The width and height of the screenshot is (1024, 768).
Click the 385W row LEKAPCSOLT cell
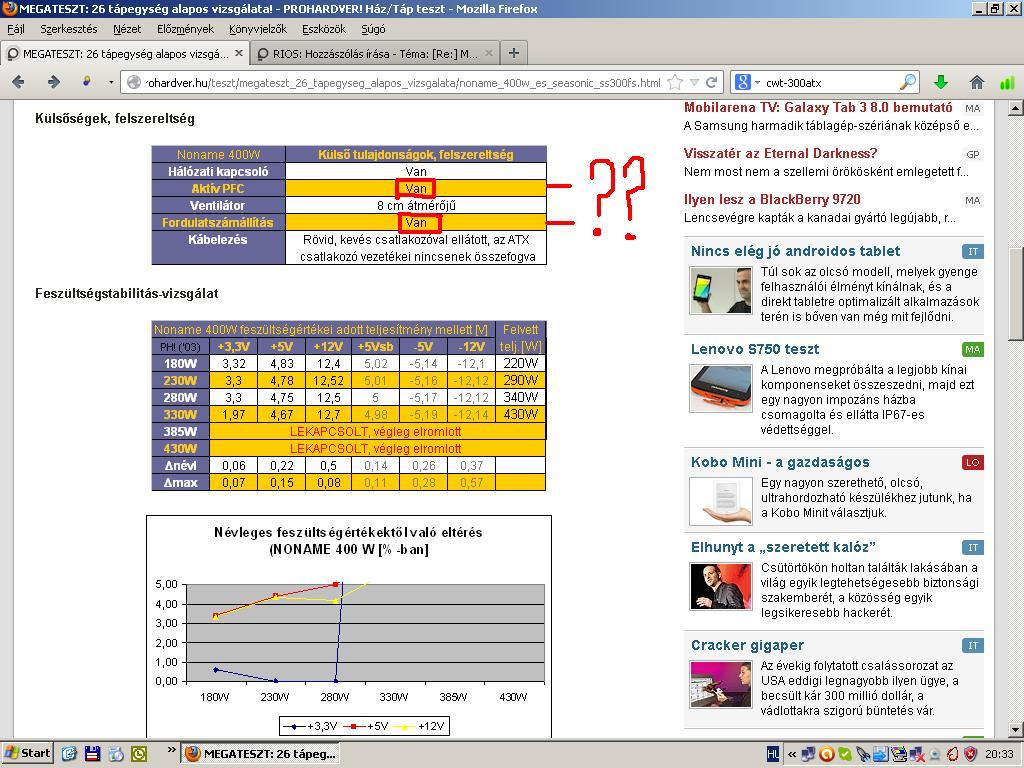(376, 431)
